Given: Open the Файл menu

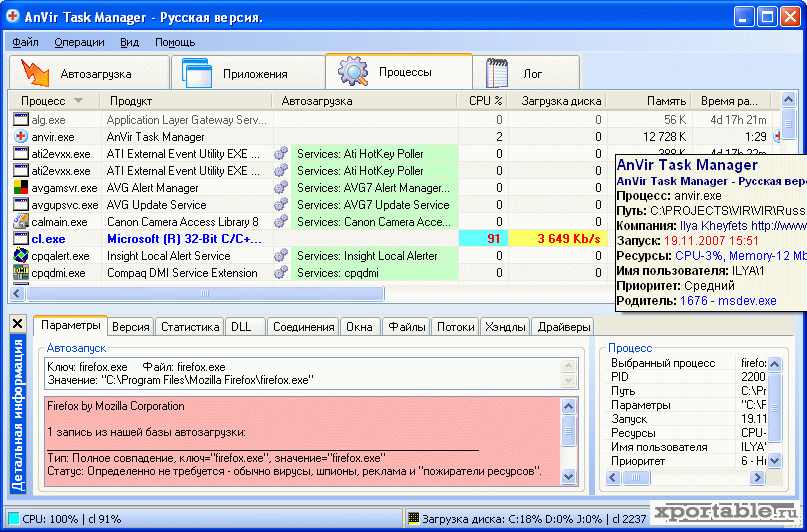Looking at the screenshot, I should pyautogui.click(x=25, y=42).
